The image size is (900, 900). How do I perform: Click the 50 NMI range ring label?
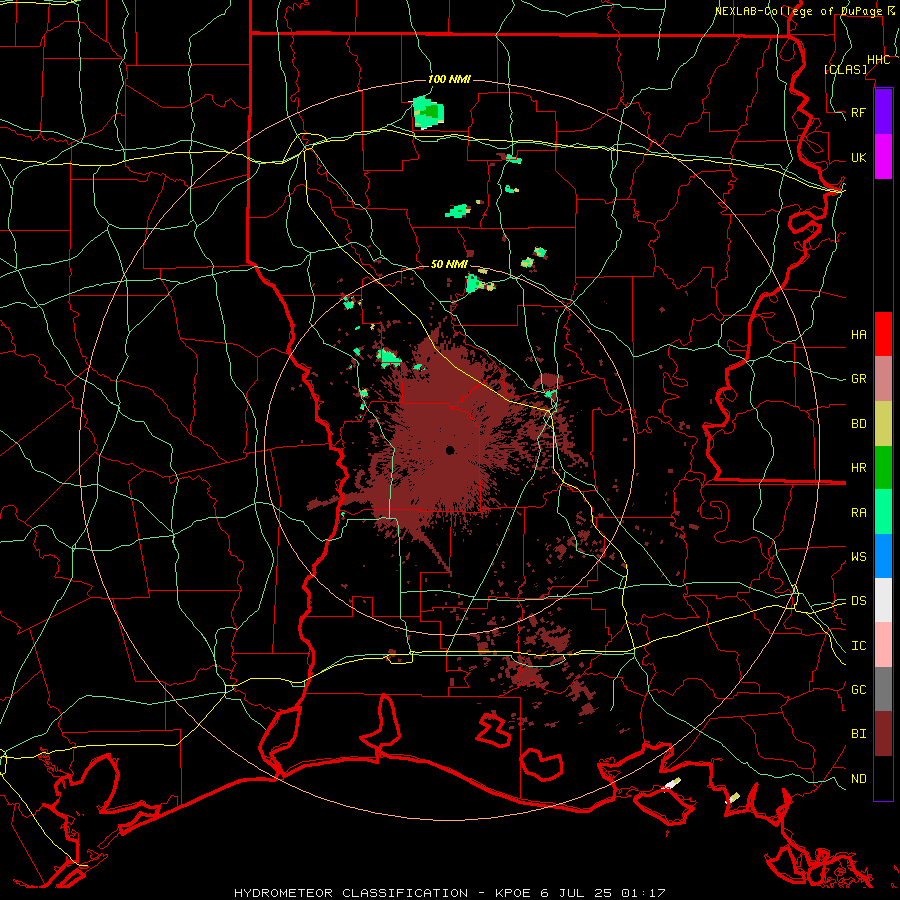[x=449, y=264]
